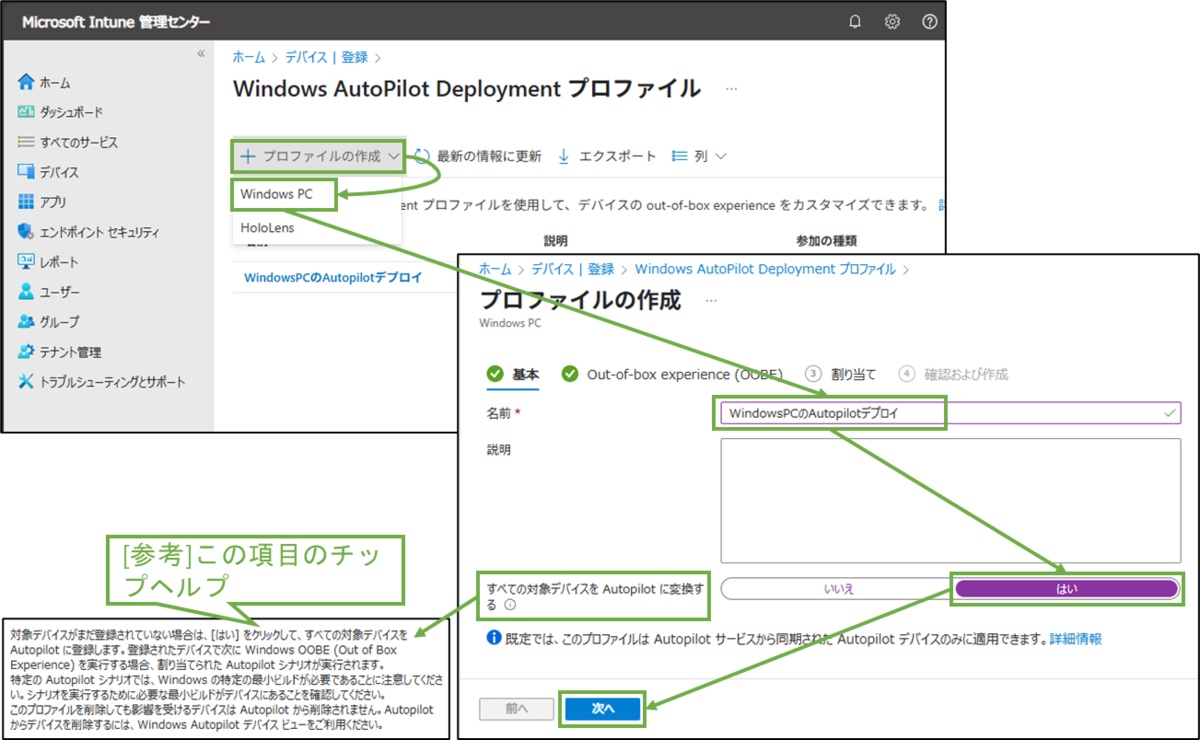Click the info icon beside 変換する label

tap(510, 605)
